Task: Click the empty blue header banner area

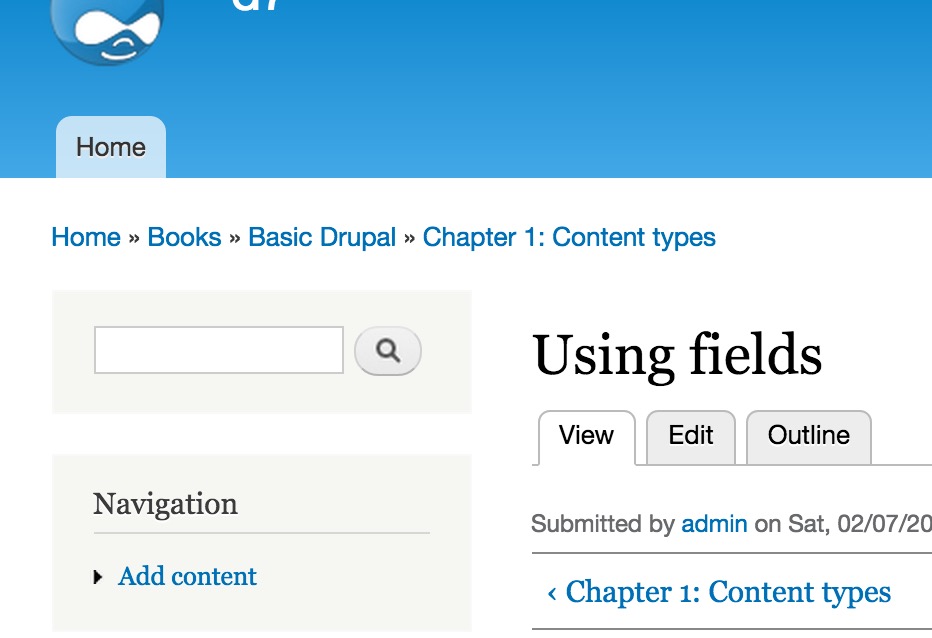Action: tap(594, 89)
